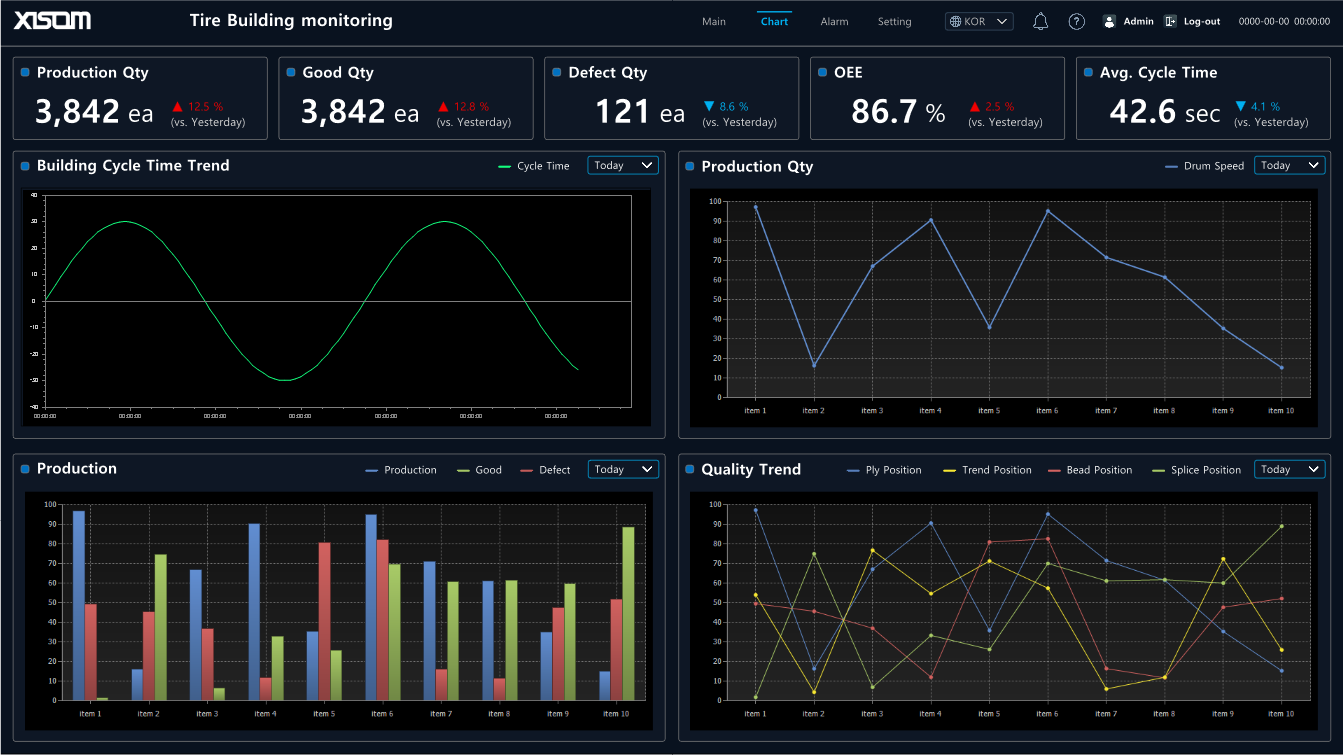Click the globe icon beside KOR
The height and width of the screenshot is (755, 1343).
[x=955, y=21]
